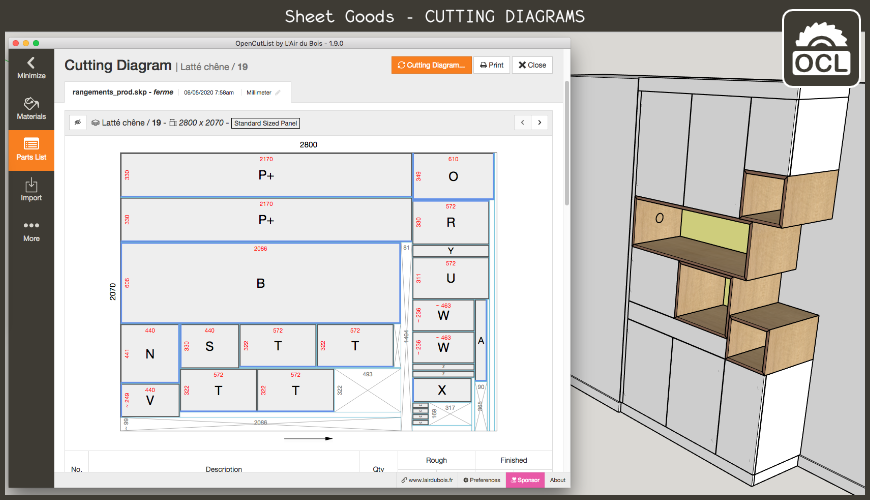Click the 317 wide crossed offcut area
Viewport: 870px width, 500px height.
(450, 414)
